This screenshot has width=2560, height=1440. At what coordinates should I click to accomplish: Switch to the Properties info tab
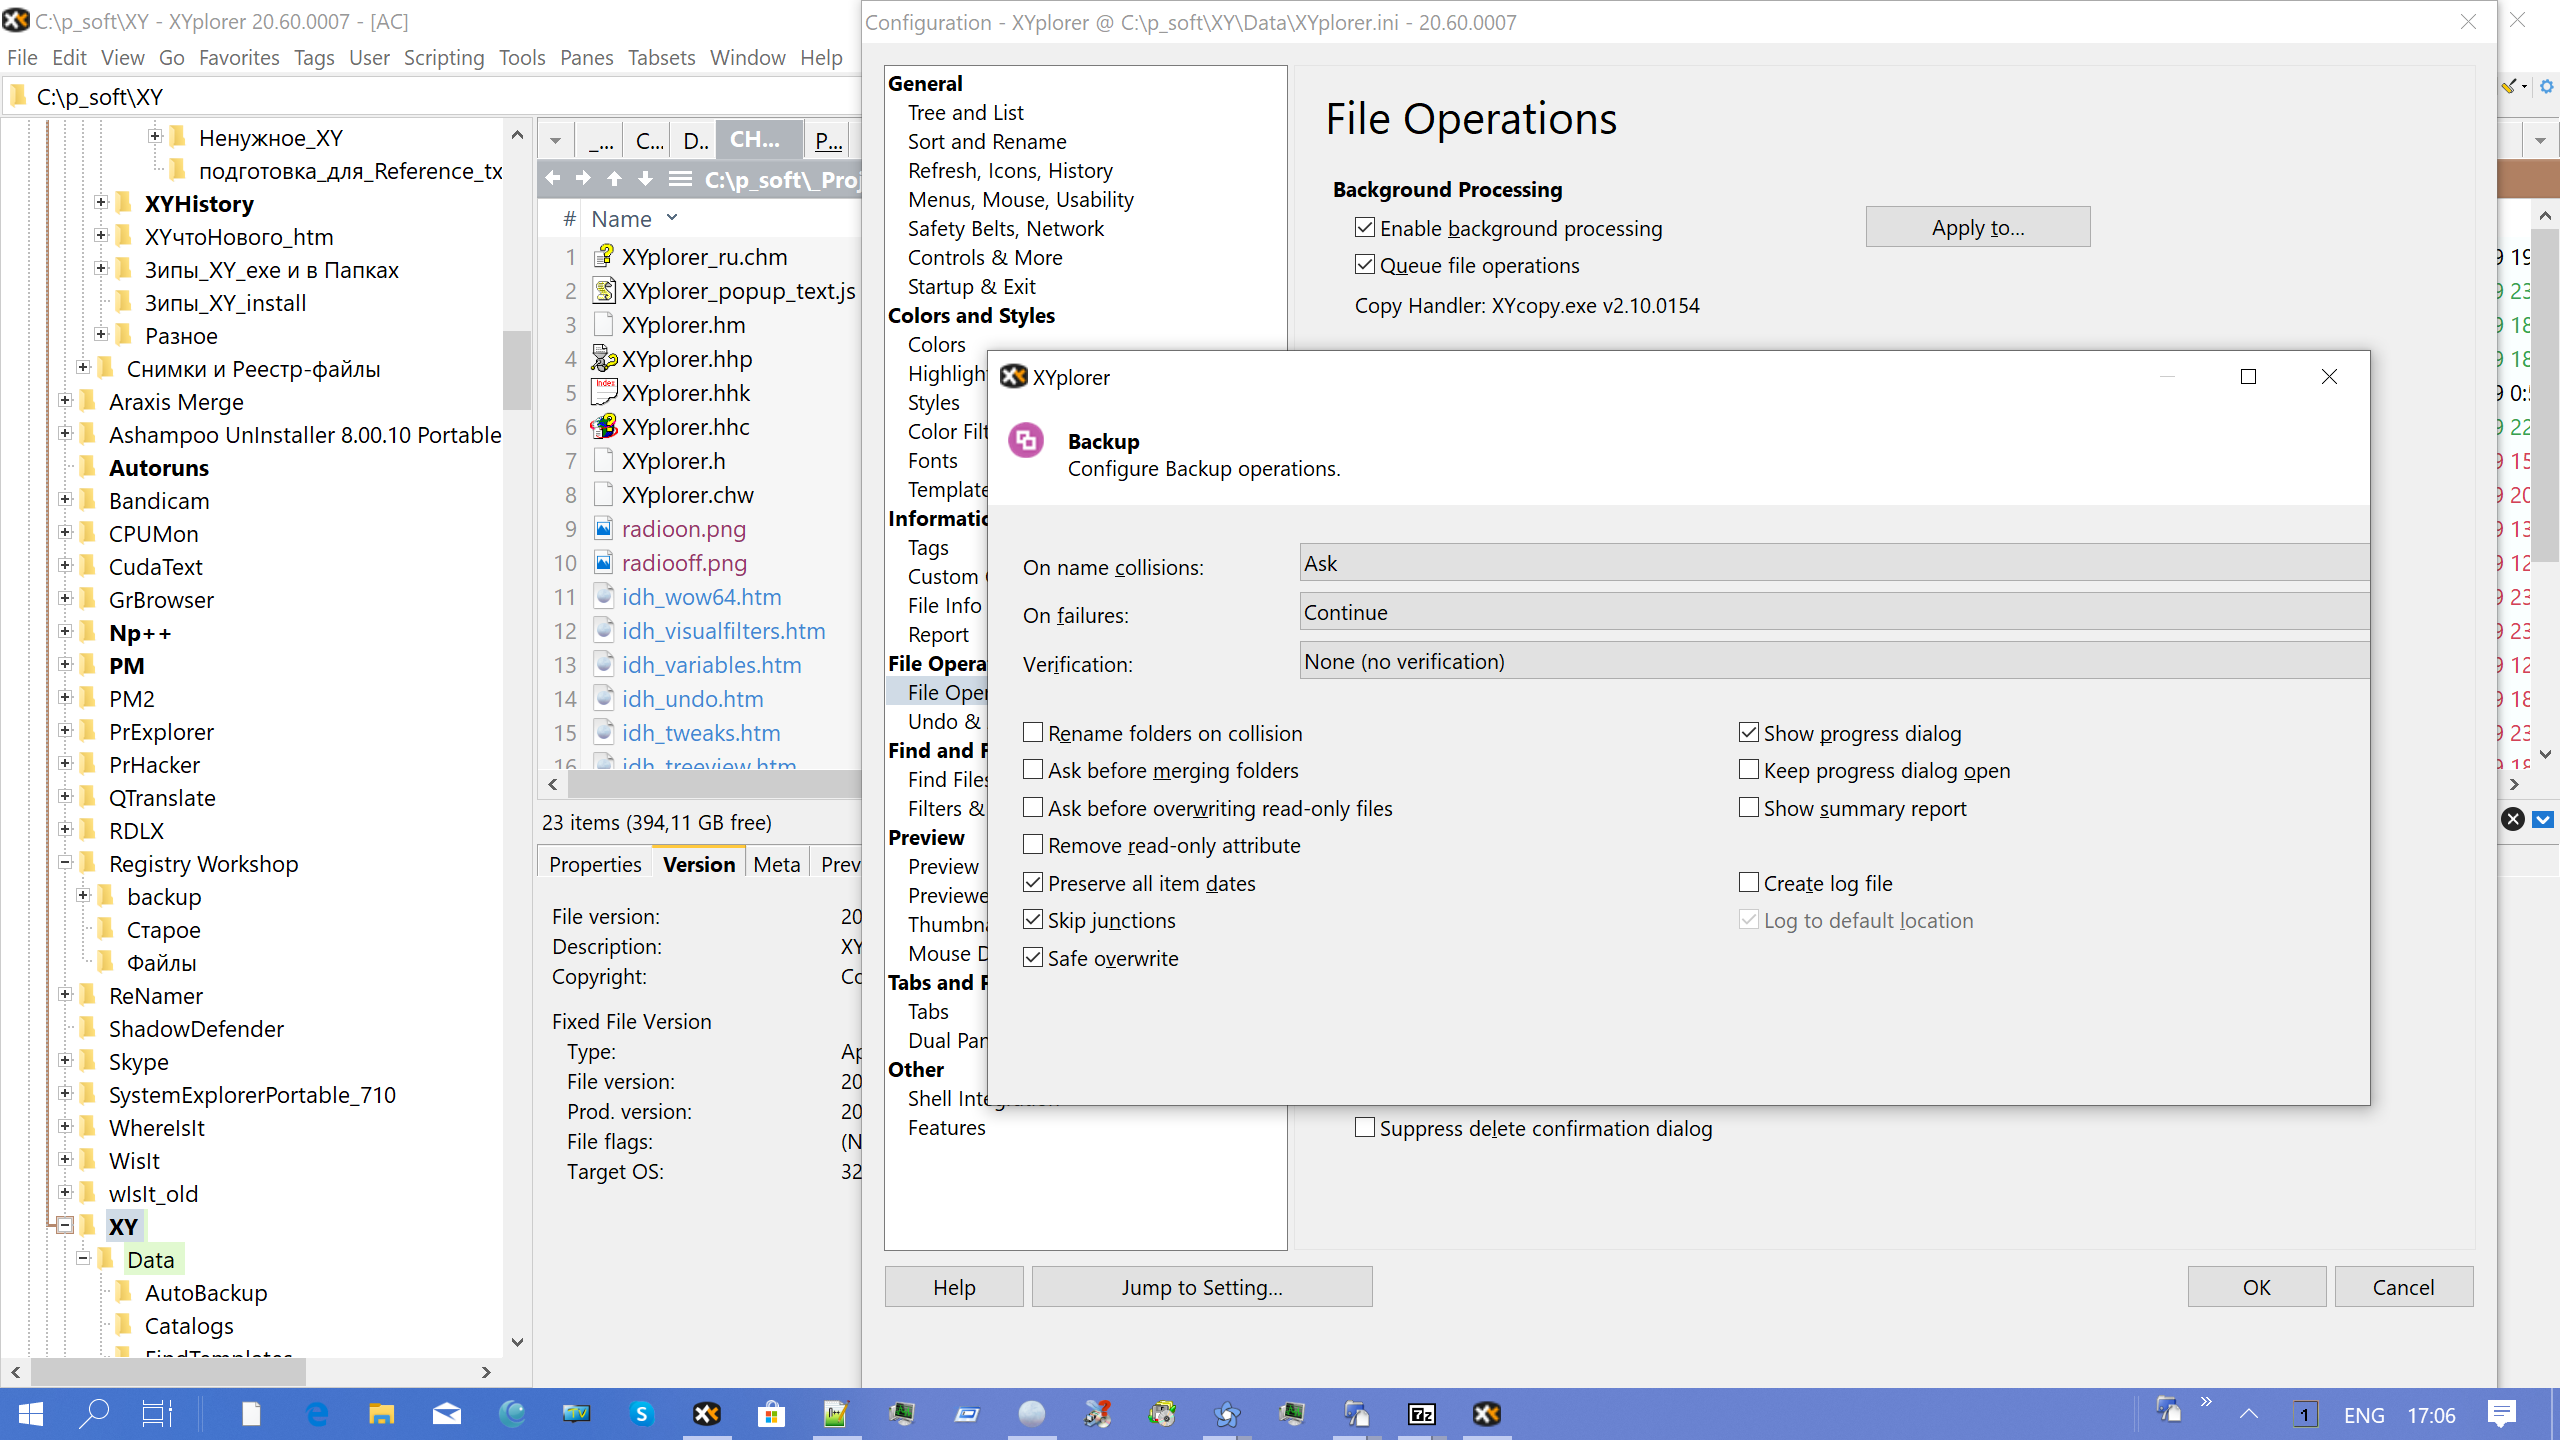pos(595,864)
